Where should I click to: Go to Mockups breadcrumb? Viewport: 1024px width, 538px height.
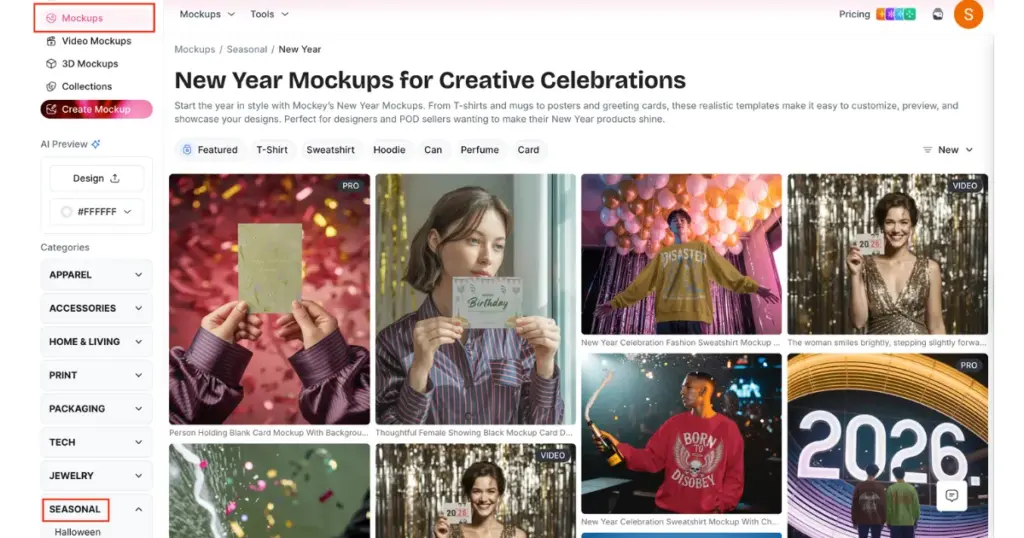pos(195,50)
